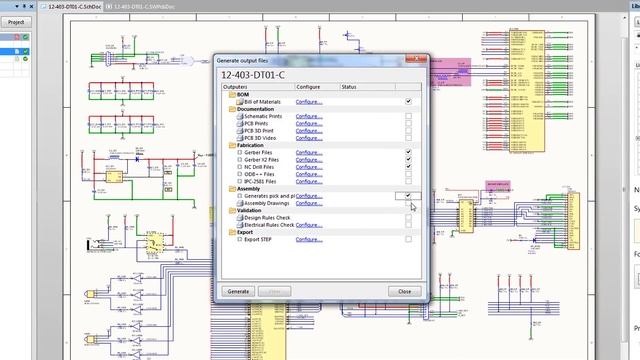Open Configure link for Schematic Prints
640x360 pixels.
(309, 116)
